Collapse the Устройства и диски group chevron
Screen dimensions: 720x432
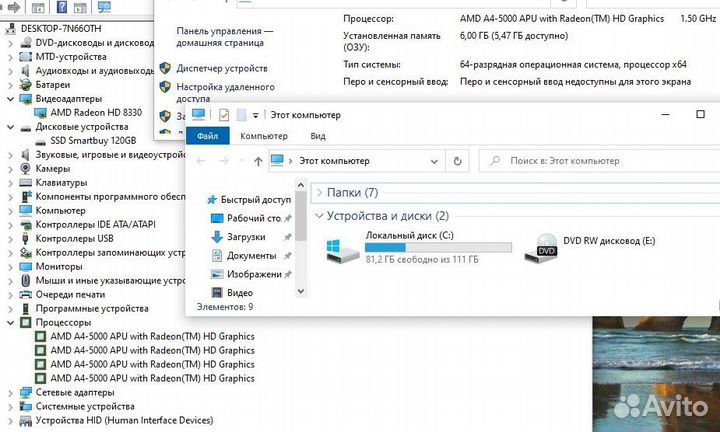point(319,216)
